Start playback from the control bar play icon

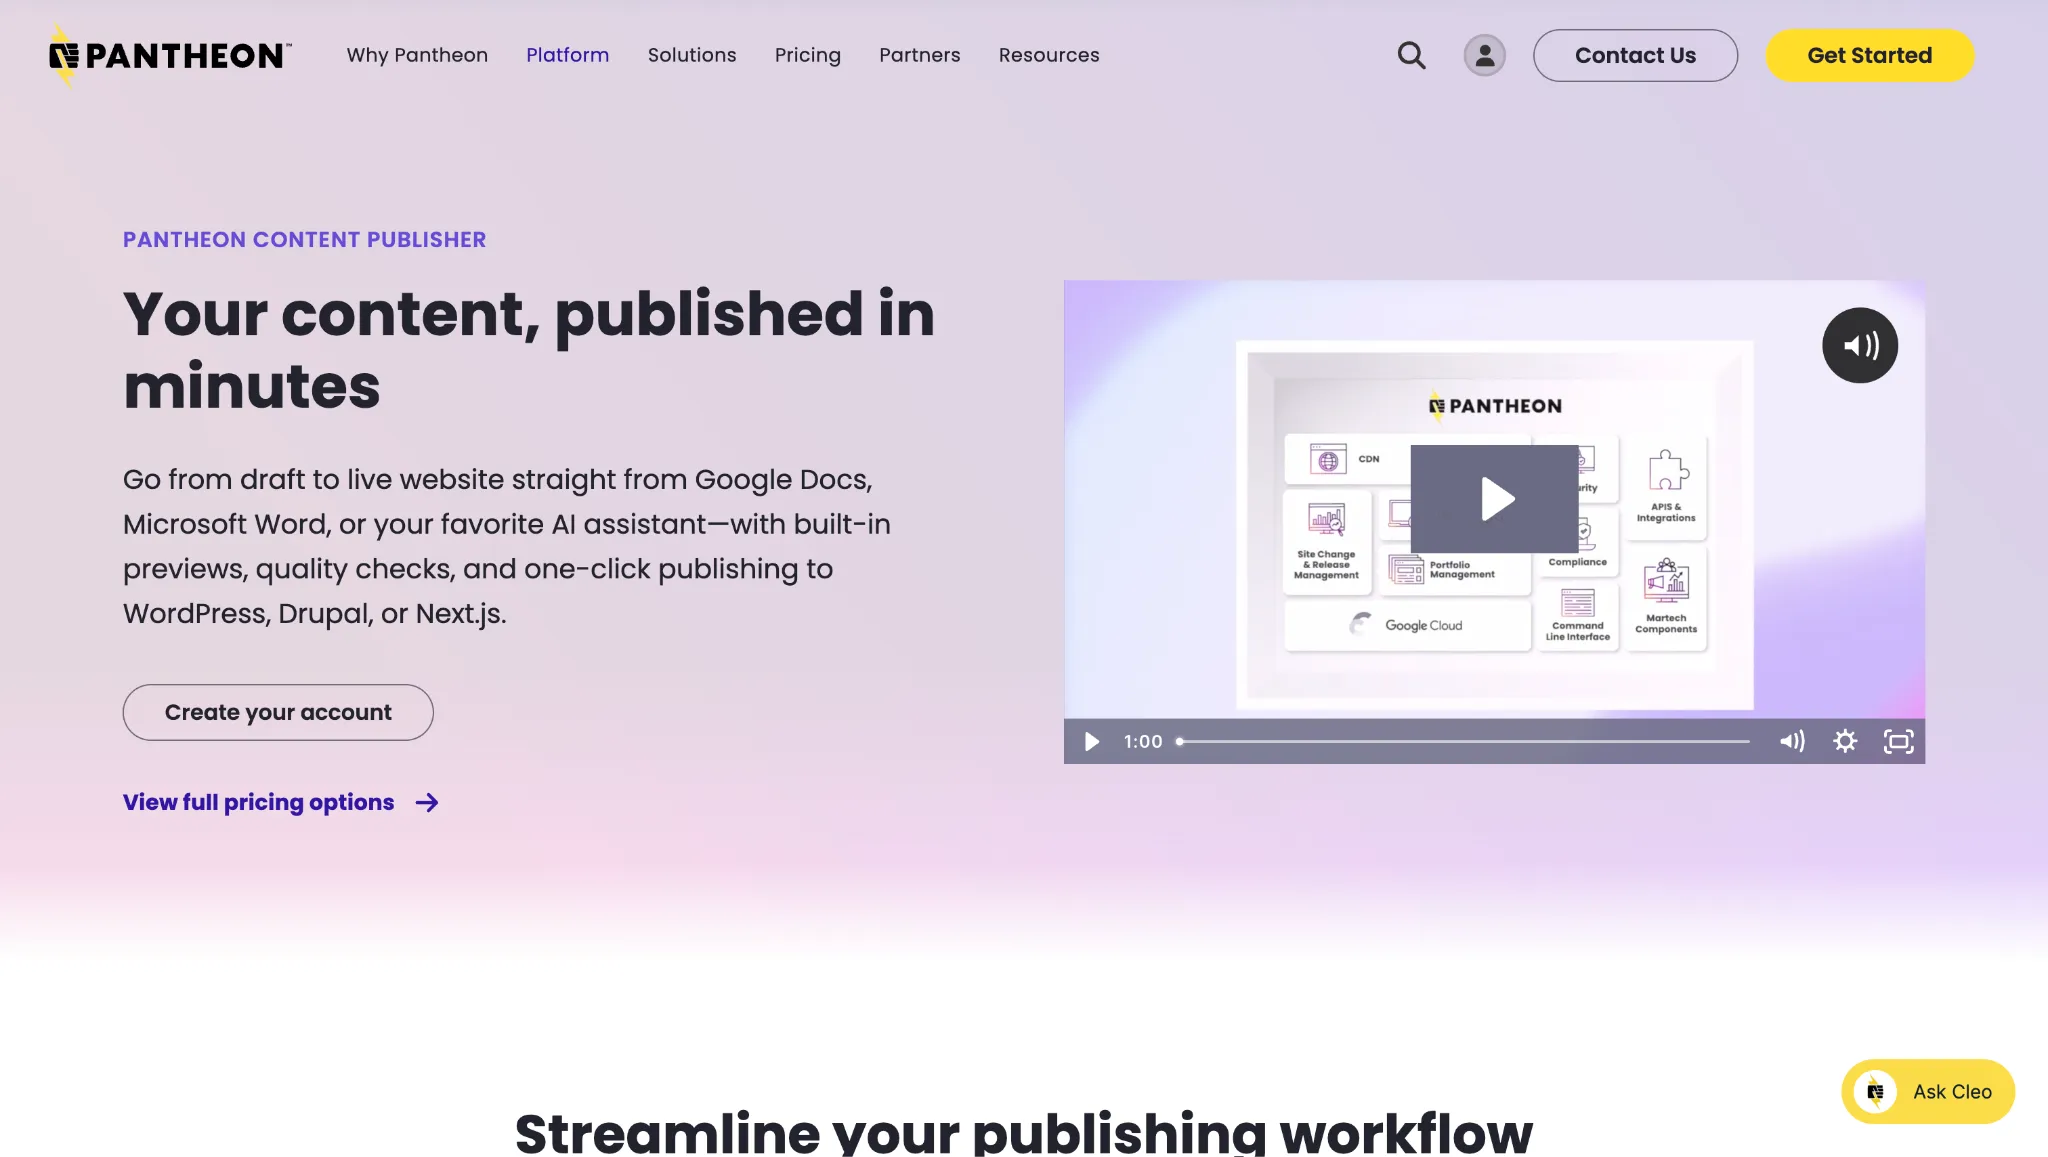[x=1092, y=741]
